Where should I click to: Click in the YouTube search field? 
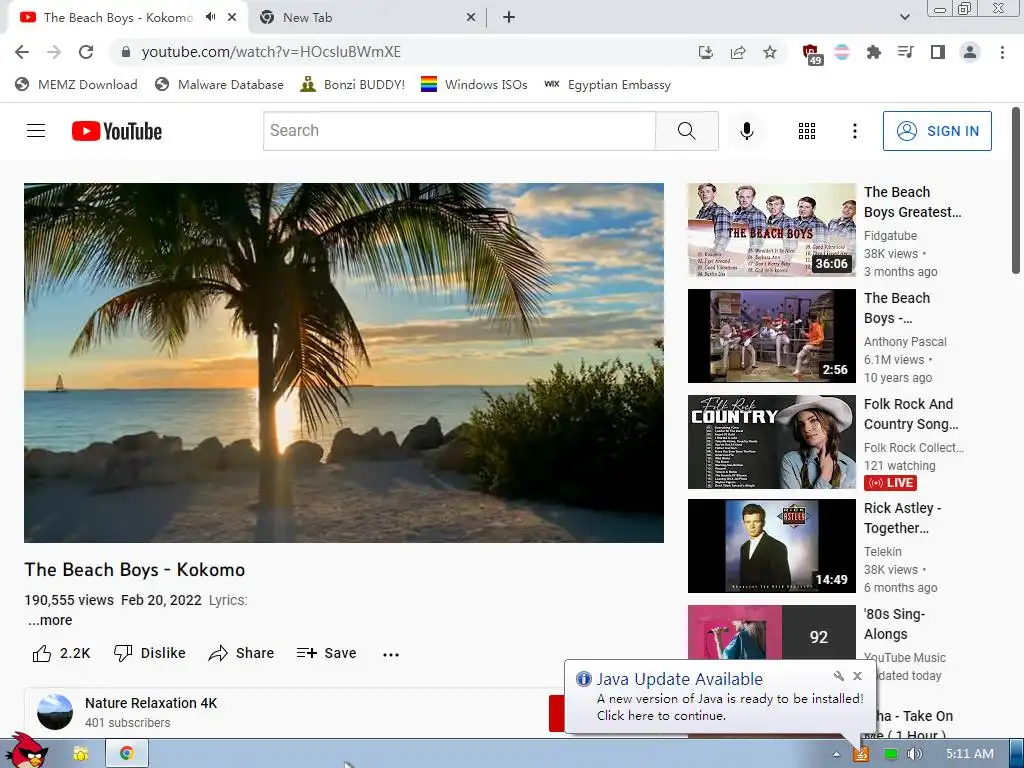[459, 131]
